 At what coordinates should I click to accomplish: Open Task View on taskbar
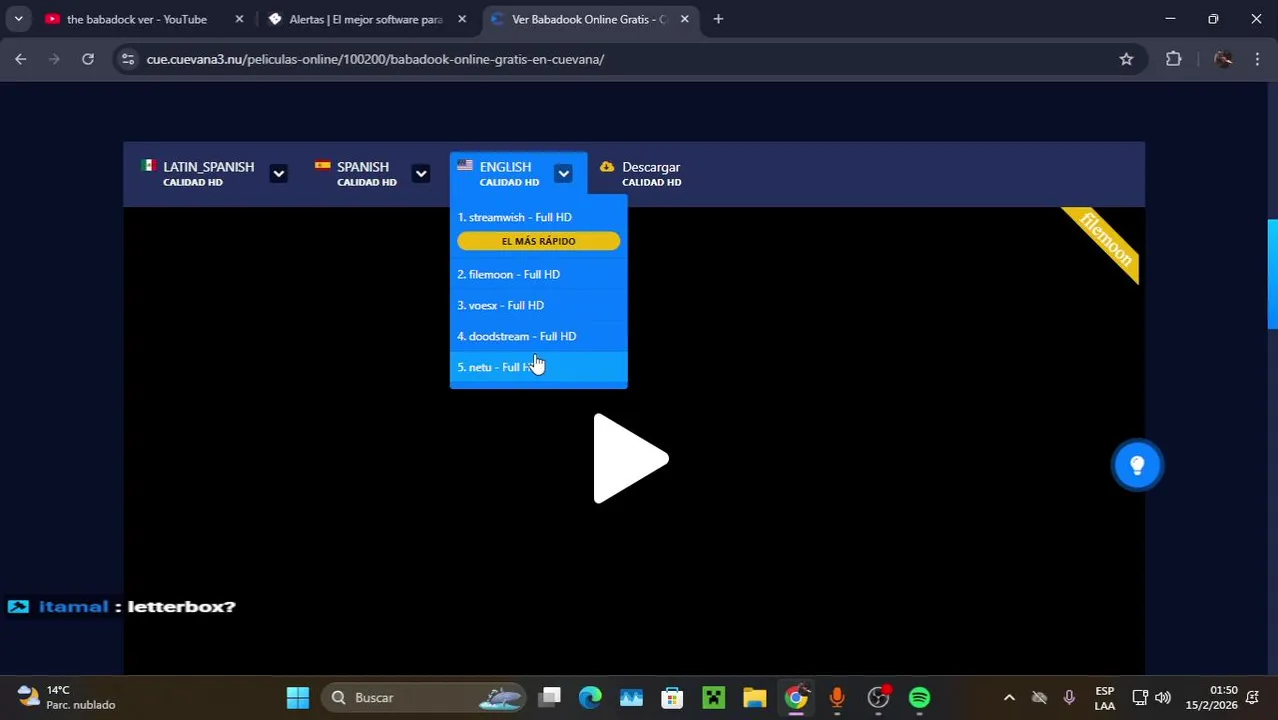pos(550,697)
